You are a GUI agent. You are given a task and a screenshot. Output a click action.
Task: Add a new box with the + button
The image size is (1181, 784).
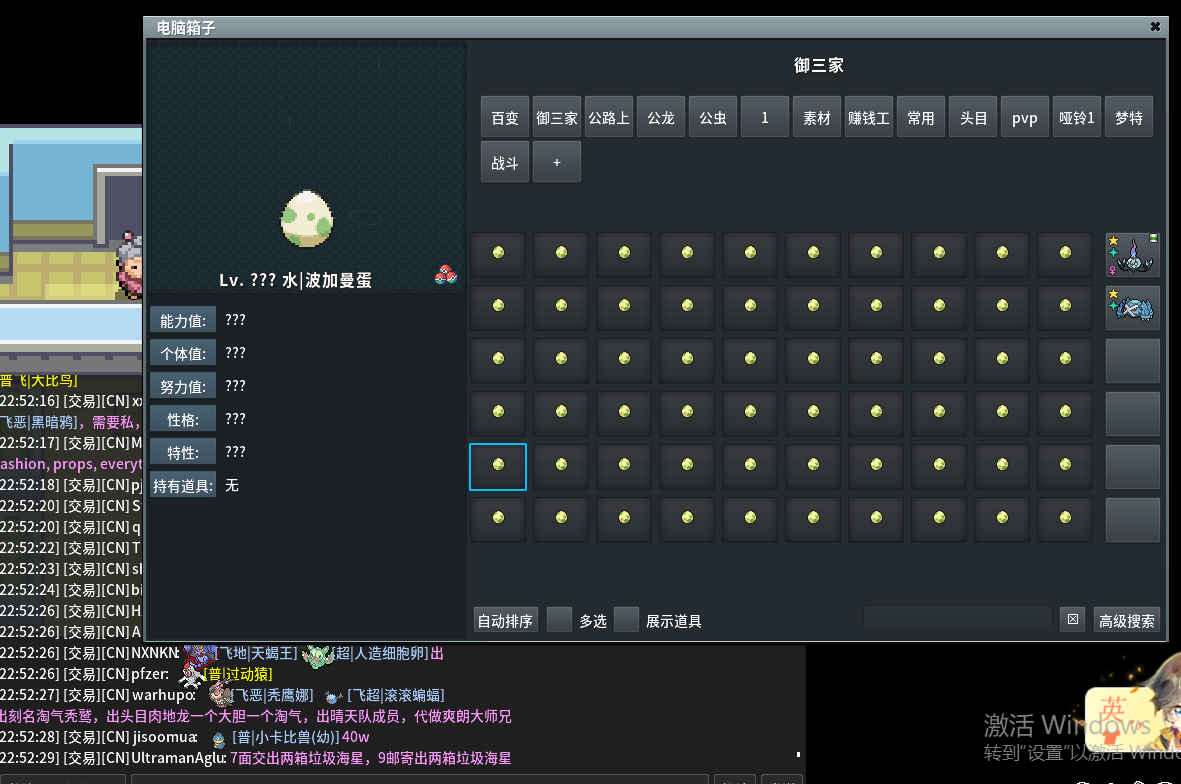click(557, 162)
